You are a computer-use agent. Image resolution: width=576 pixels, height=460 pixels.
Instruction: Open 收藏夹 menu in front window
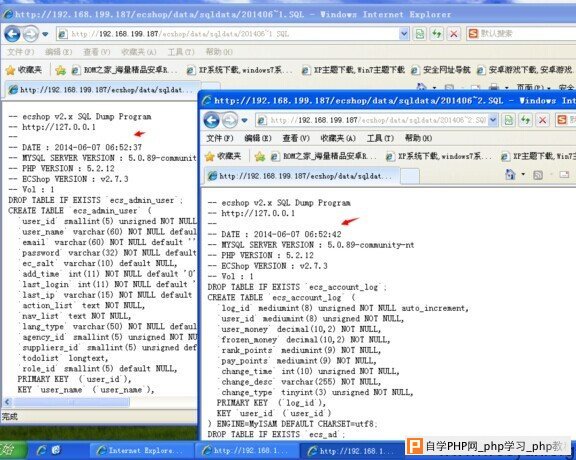(x=338, y=138)
